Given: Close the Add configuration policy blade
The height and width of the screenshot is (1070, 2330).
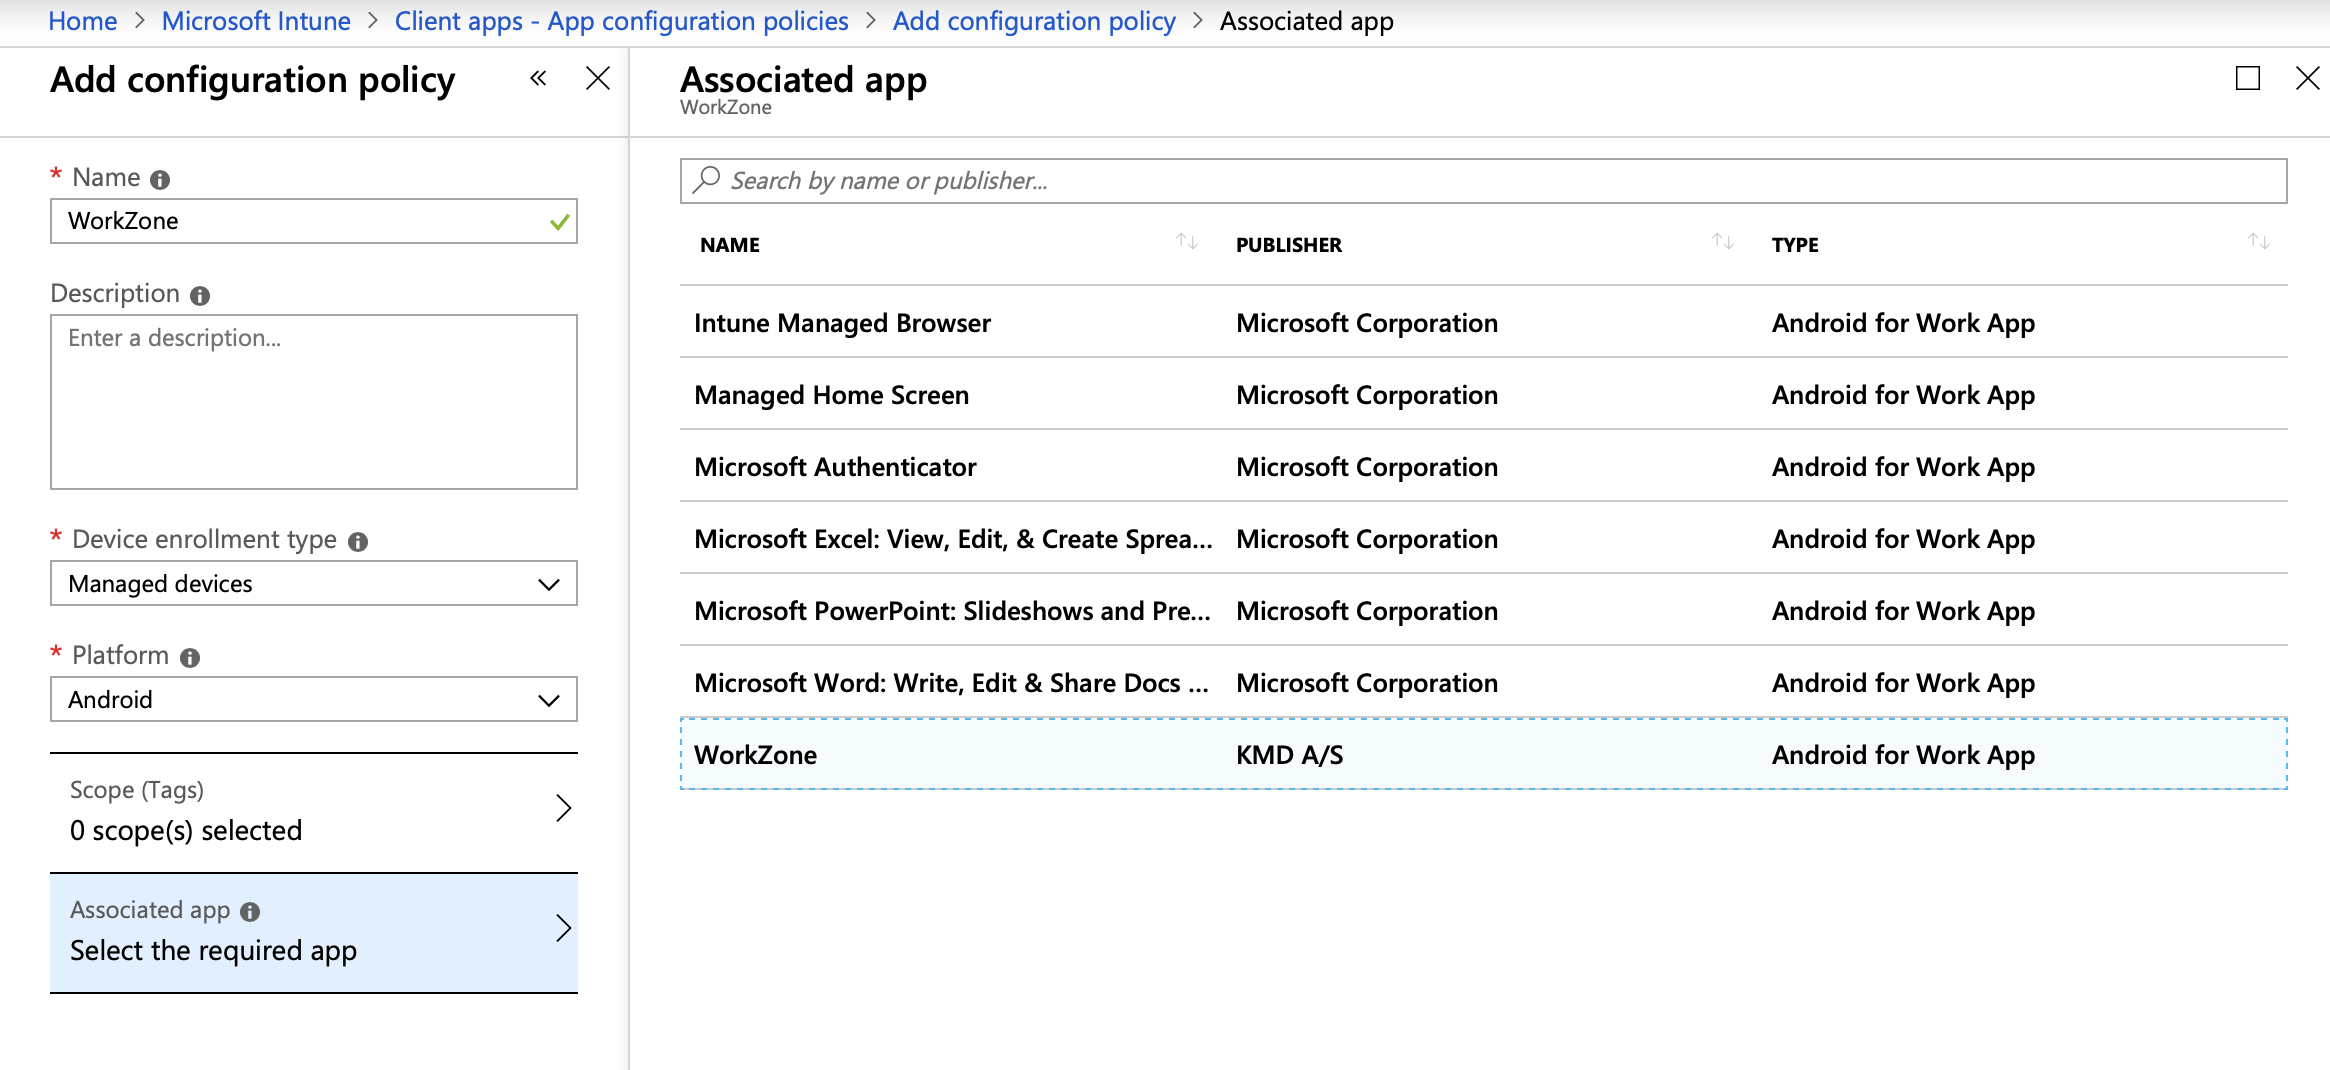Looking at the screenshot, I should click(598, 78).
